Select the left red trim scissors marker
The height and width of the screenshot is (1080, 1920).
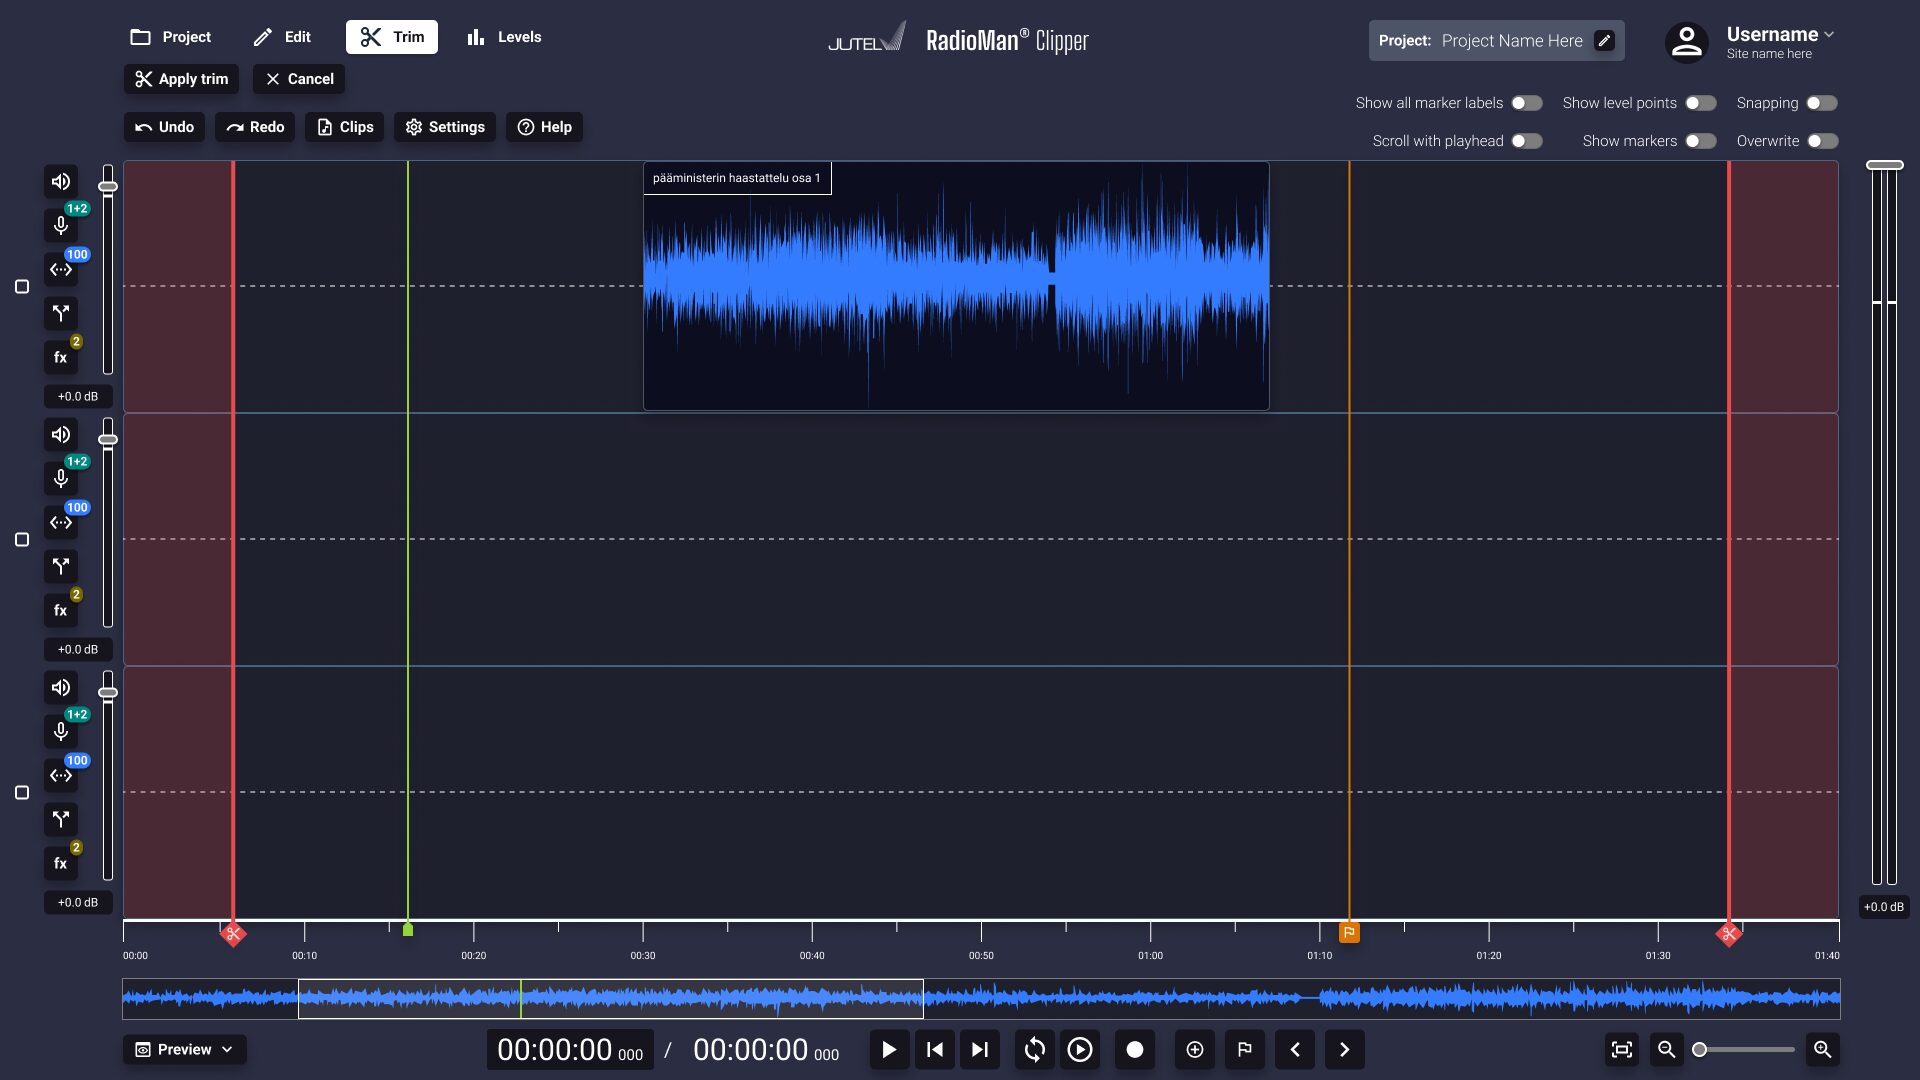coord(233,934)
